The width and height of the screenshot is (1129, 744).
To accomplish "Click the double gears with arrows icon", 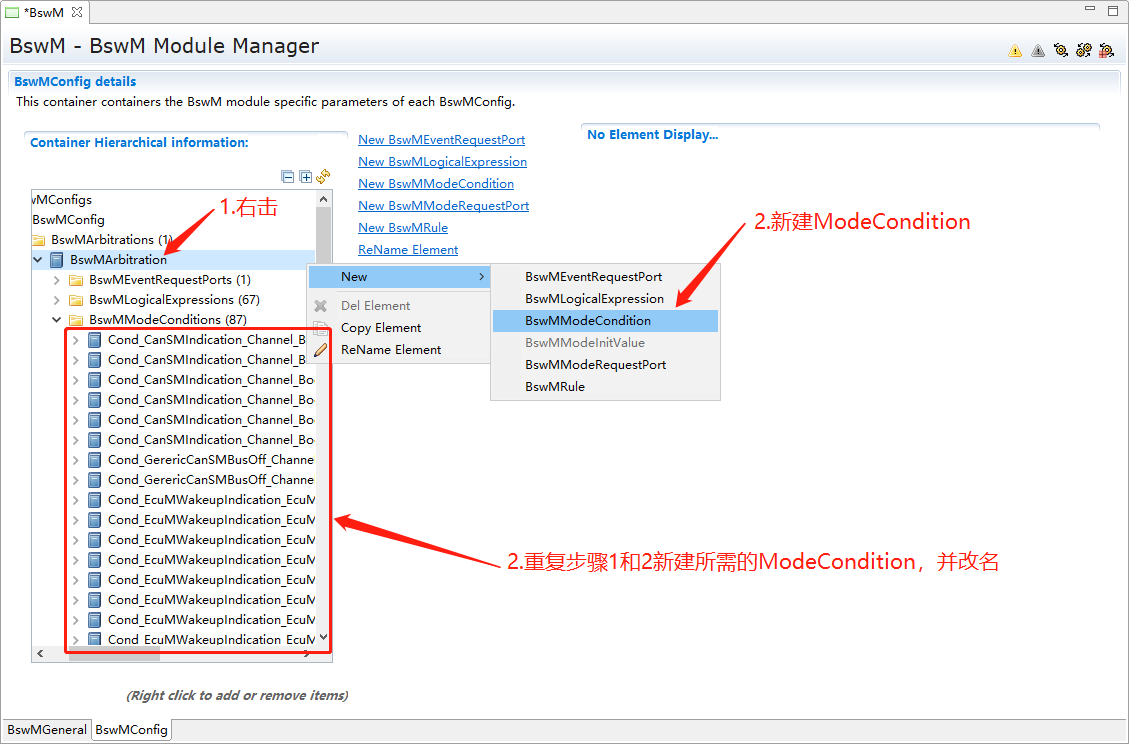I will (1083, 50).
